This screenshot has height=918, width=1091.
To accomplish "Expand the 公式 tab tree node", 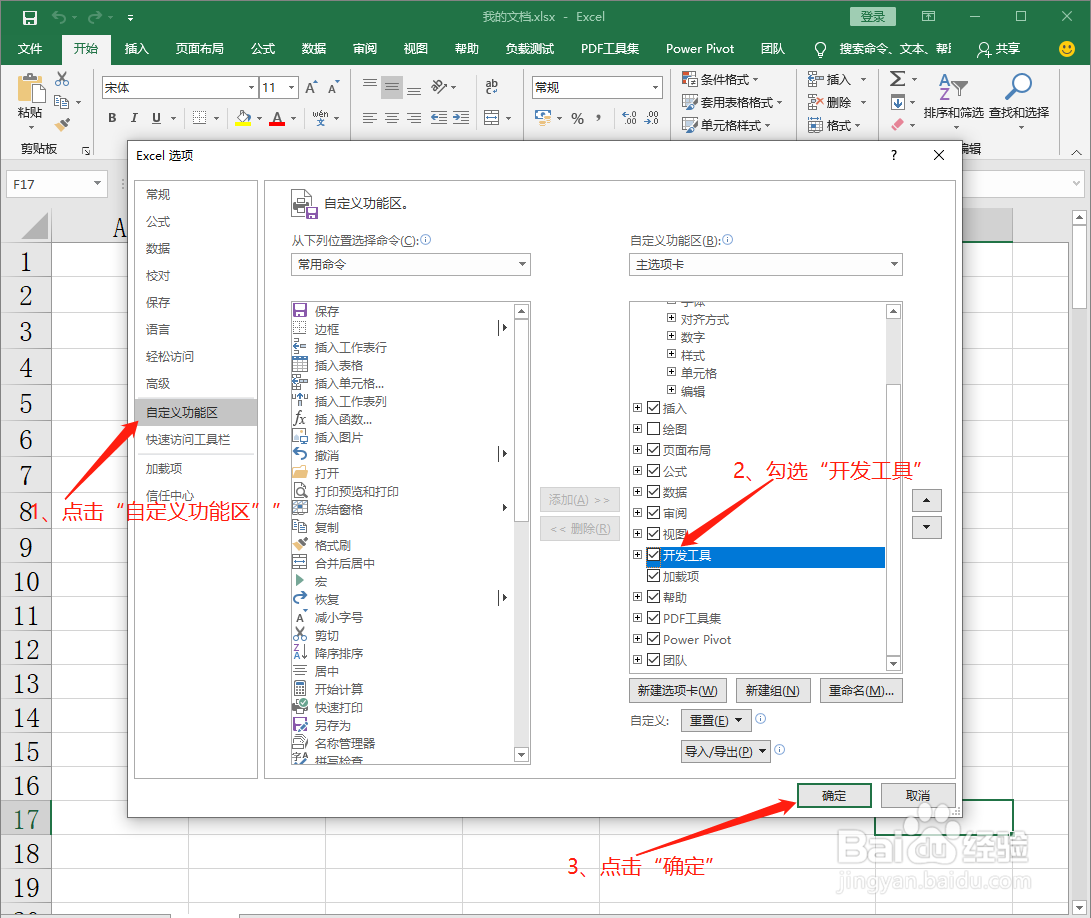I will click(637, 470).
